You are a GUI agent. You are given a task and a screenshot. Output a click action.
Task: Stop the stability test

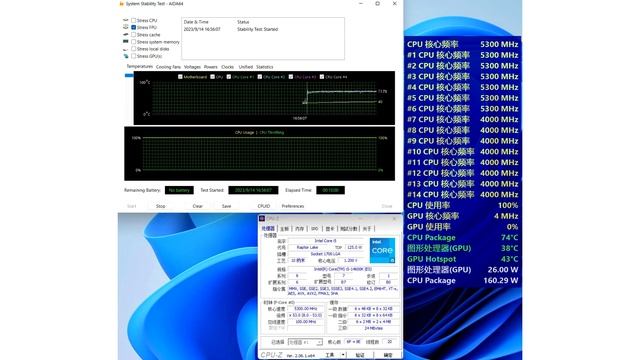click(x=161, y=206)
